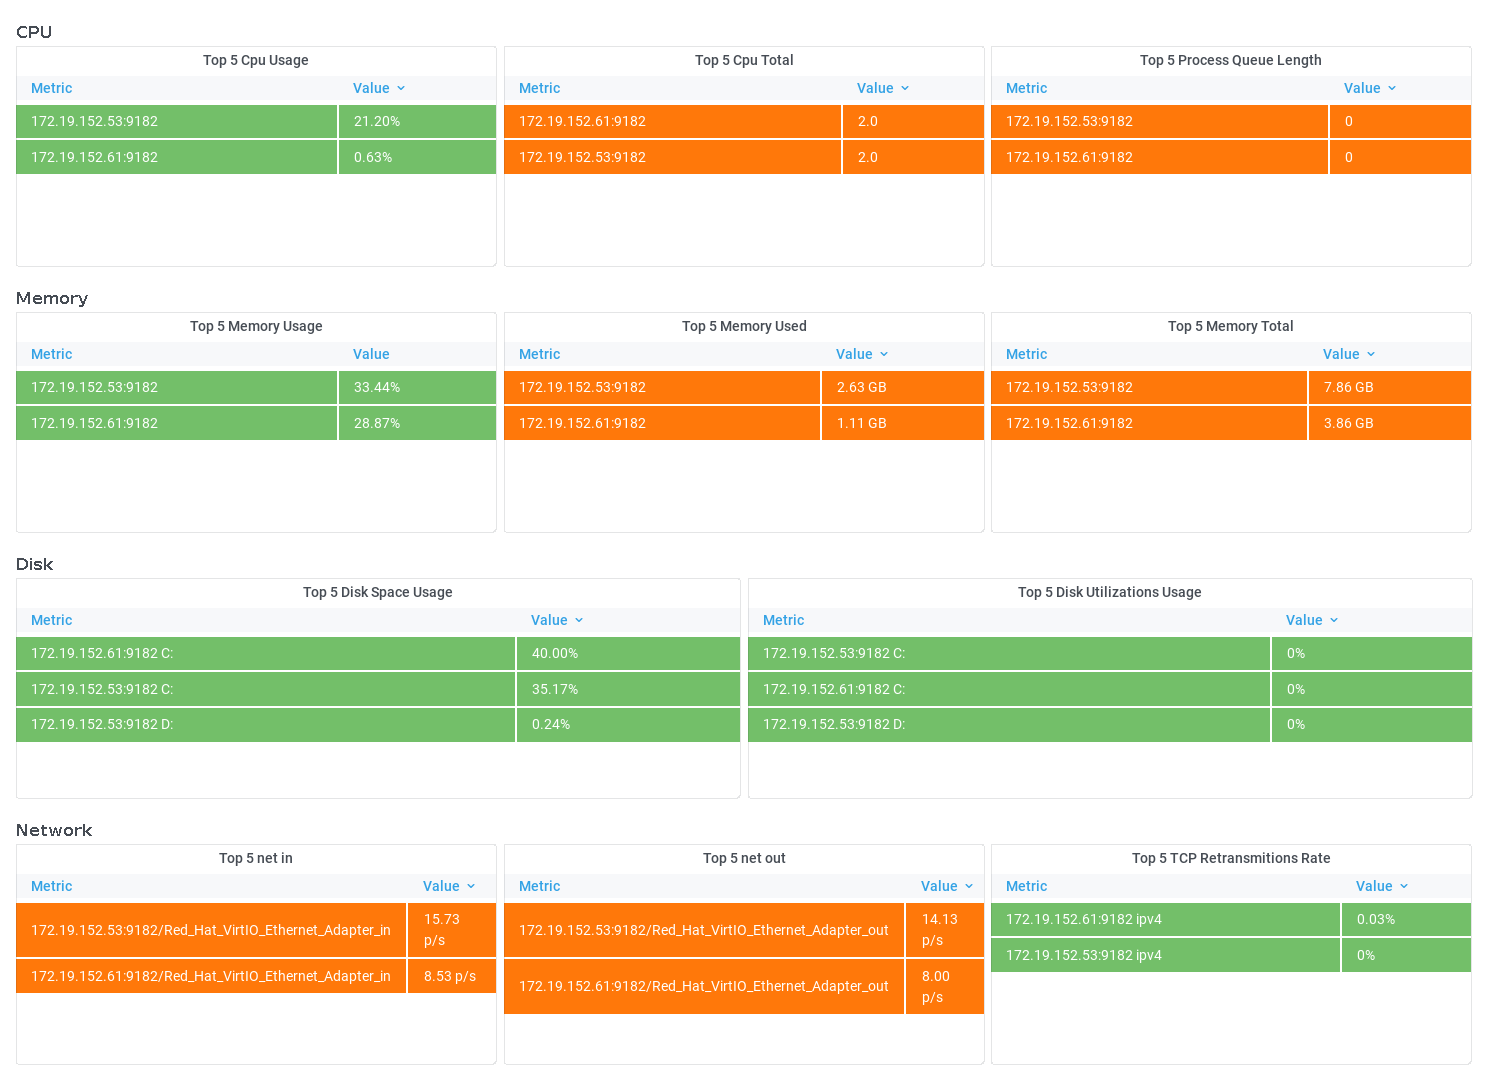
Task: Select the 28.87% memory usage cell
Action: (x=418, y=423)
